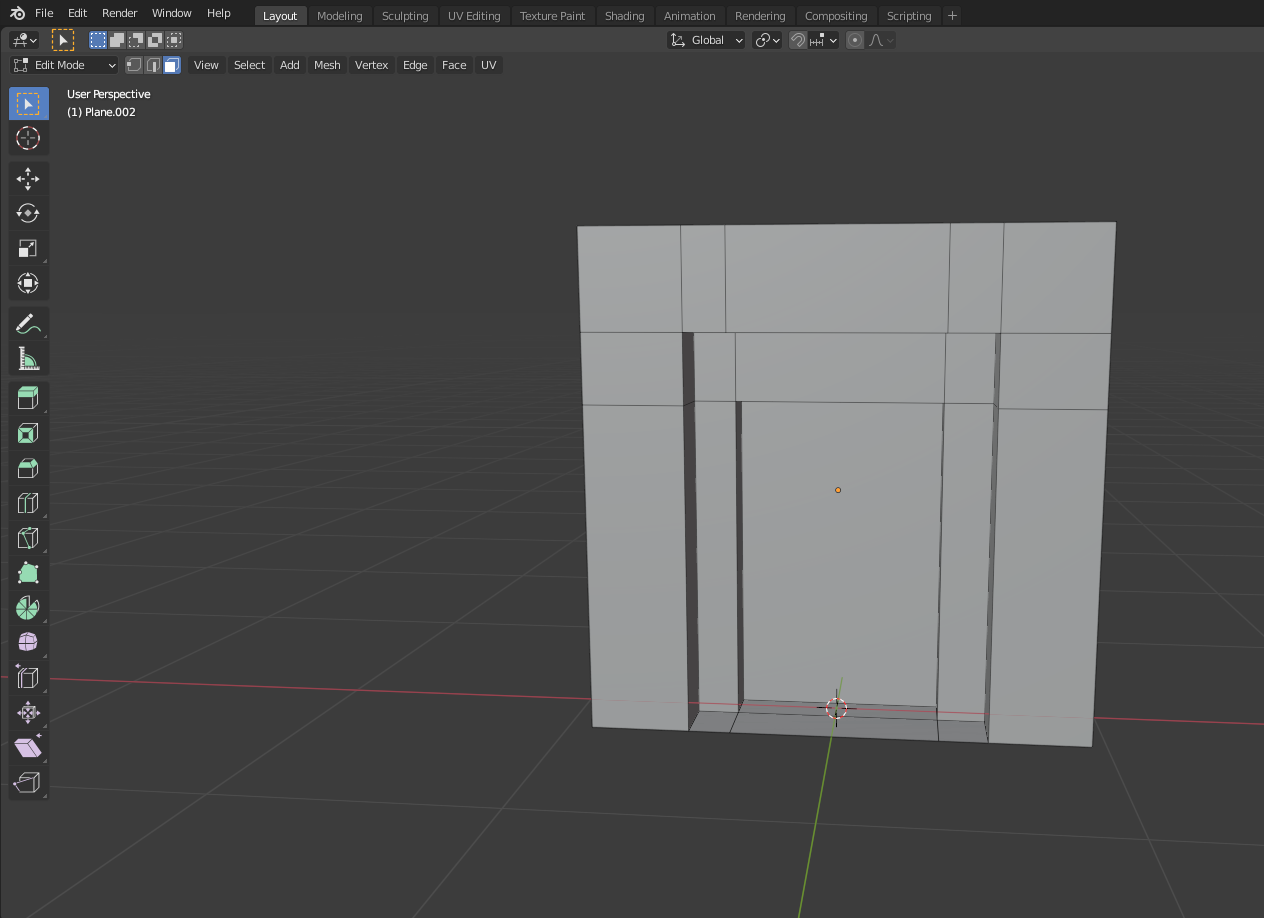
Task: Open Global transform orientation dropdown
Action: point(707,40)
